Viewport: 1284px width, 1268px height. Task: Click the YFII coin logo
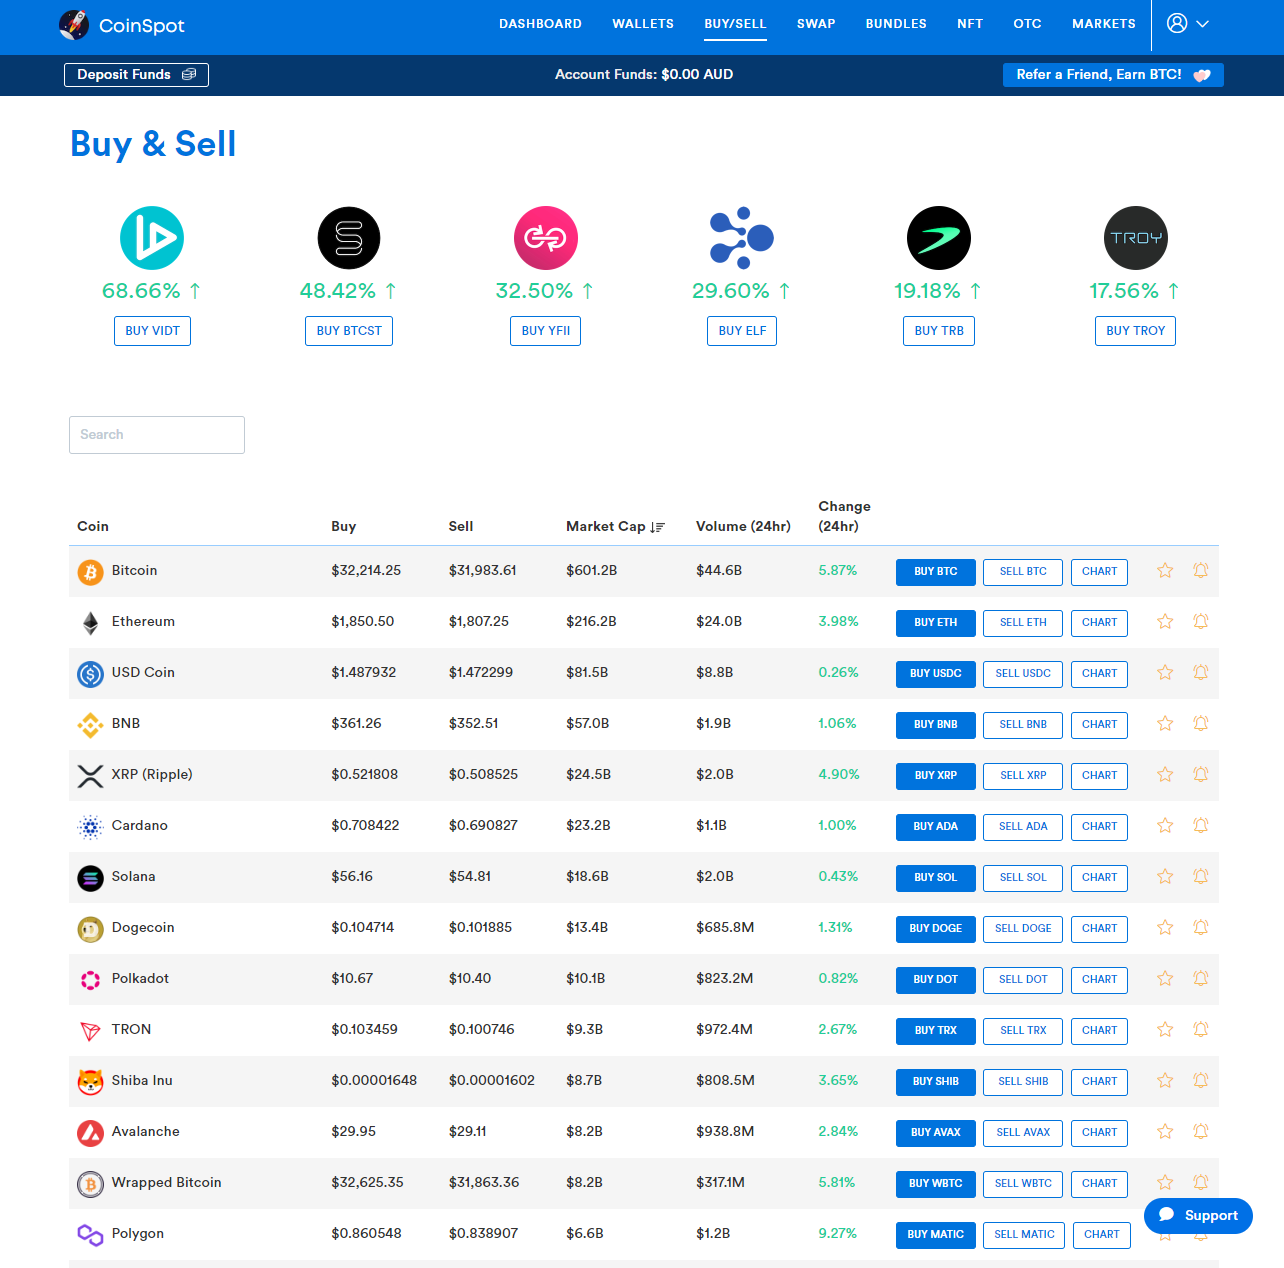pyautogui.click(x=546, y=238)
